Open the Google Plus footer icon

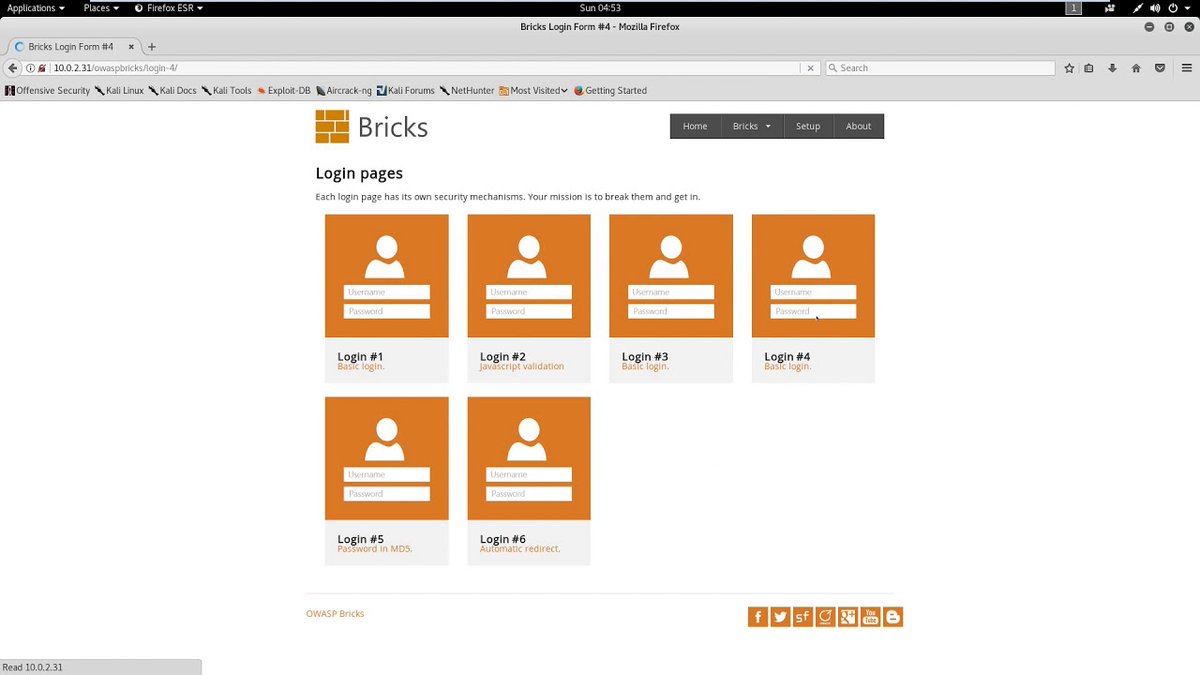pyautogui.click(x=848, y=617)
